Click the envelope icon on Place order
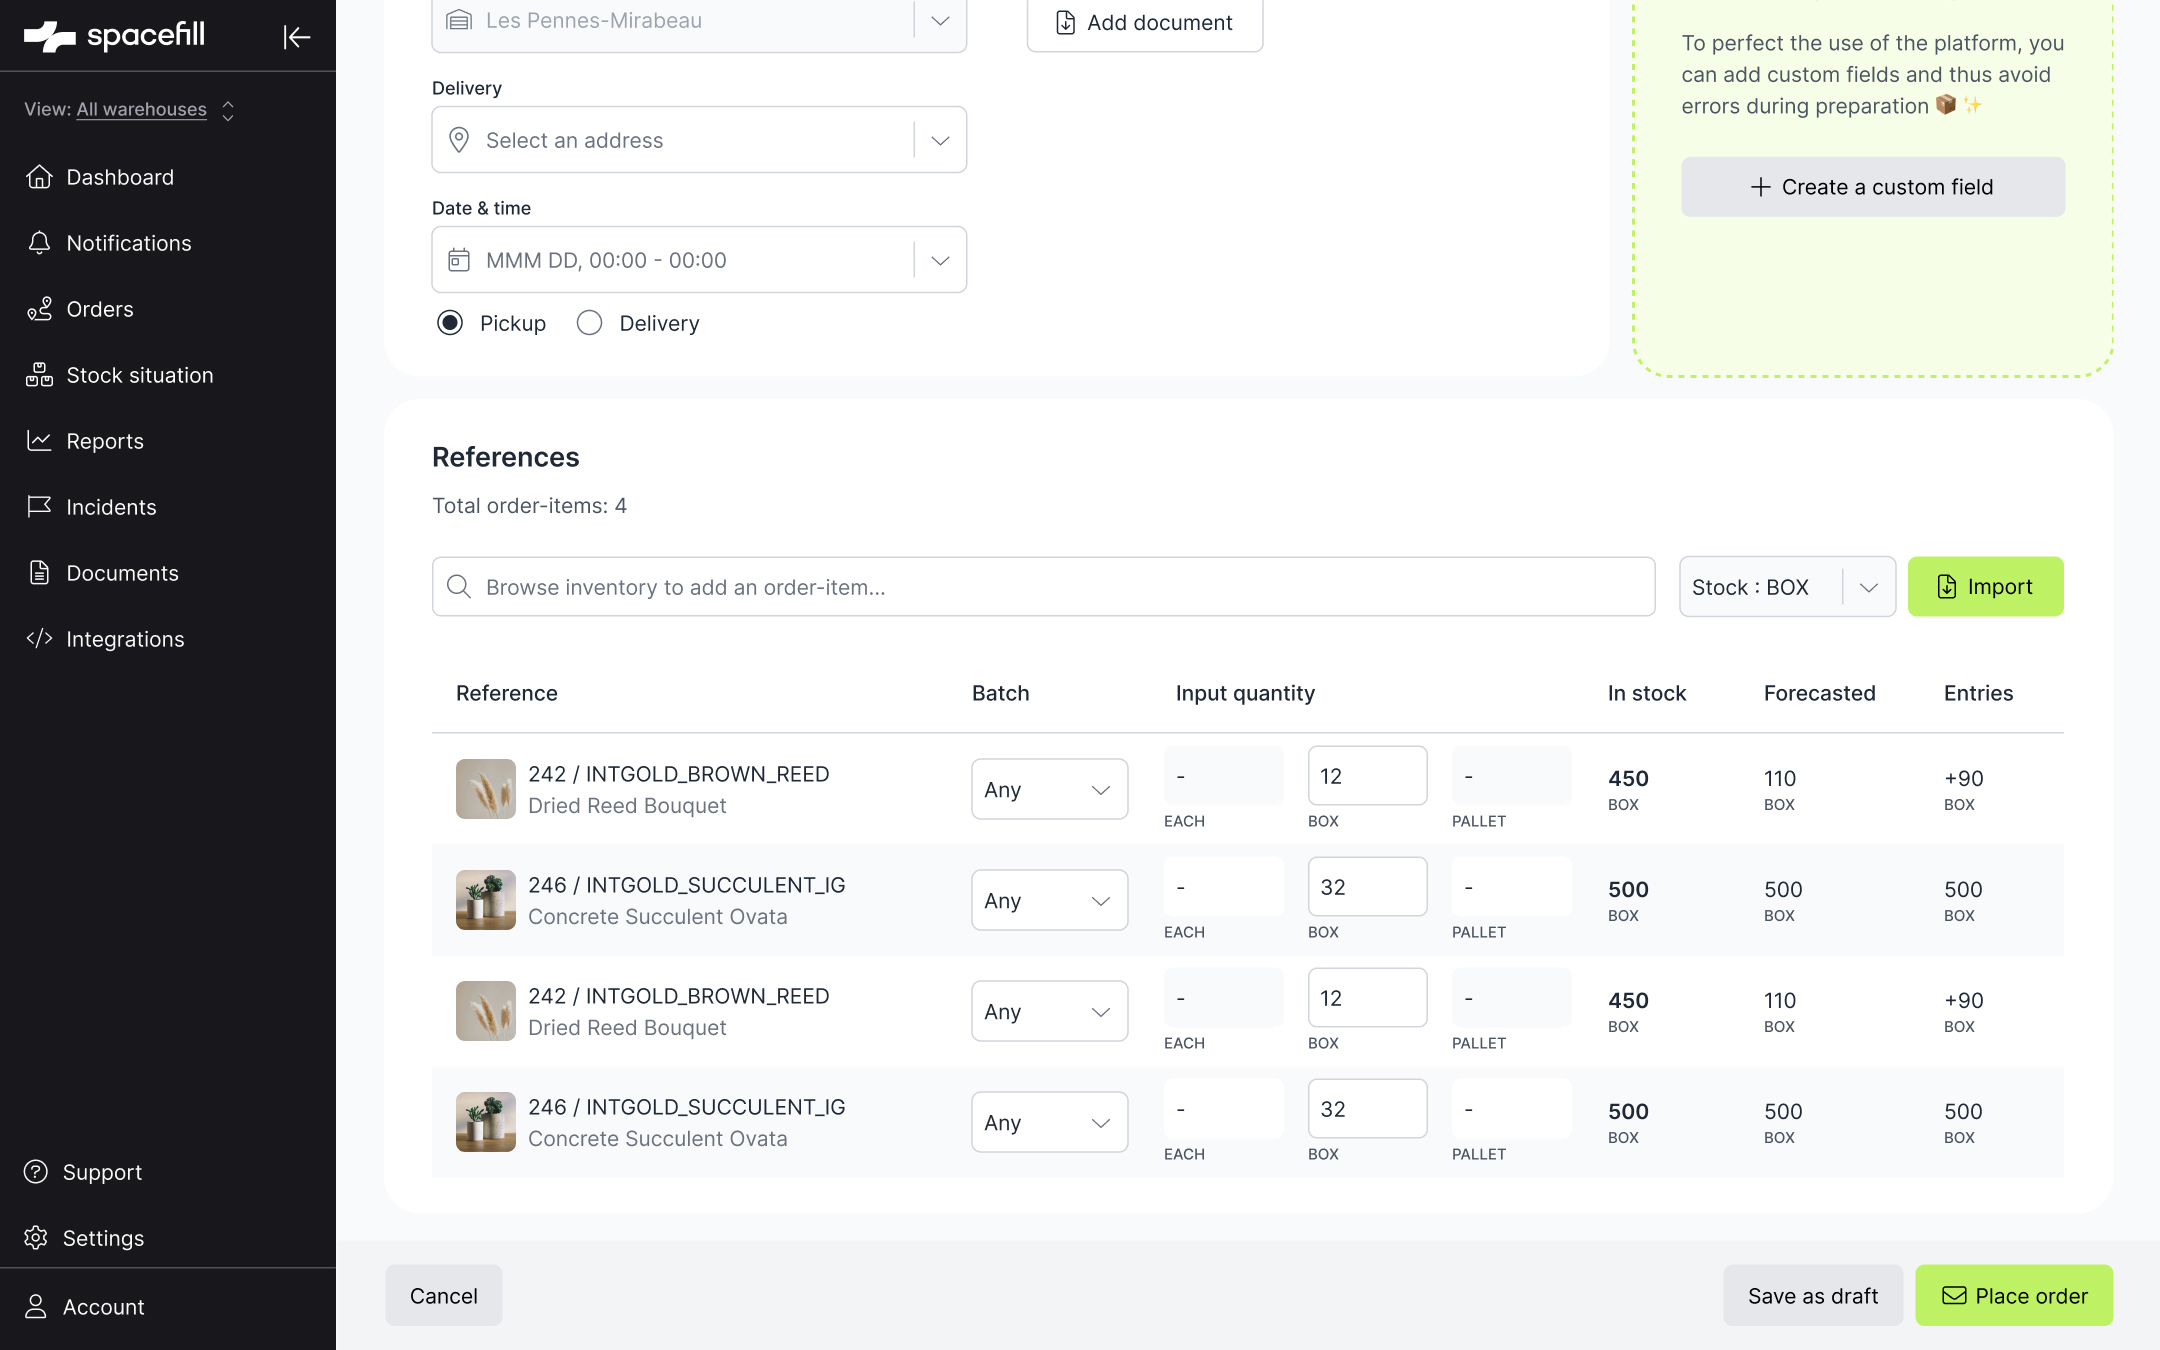Image resolution: width=2160 pixels, height=1350 pixels. [1954, 1296]
